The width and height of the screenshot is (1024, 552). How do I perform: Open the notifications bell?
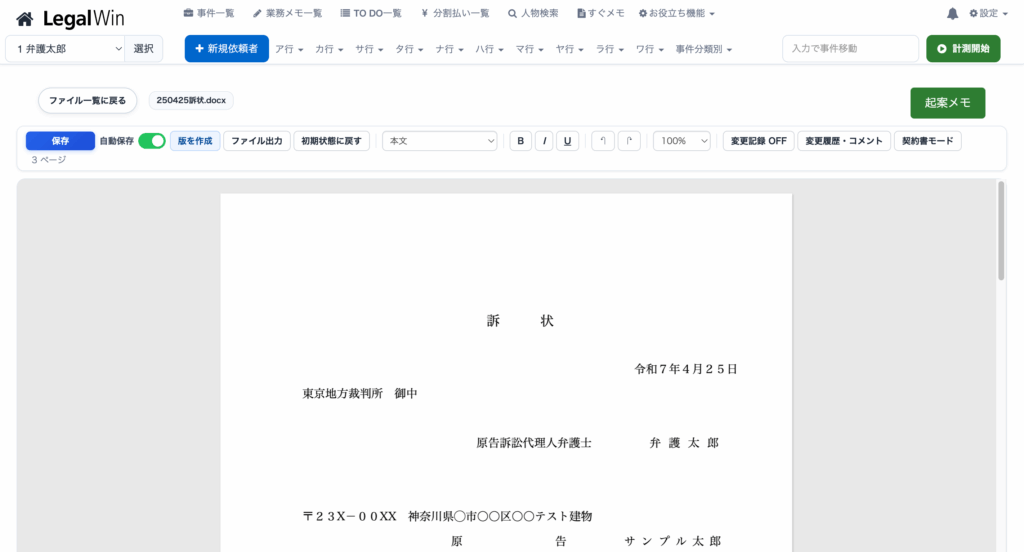point(952,13)
